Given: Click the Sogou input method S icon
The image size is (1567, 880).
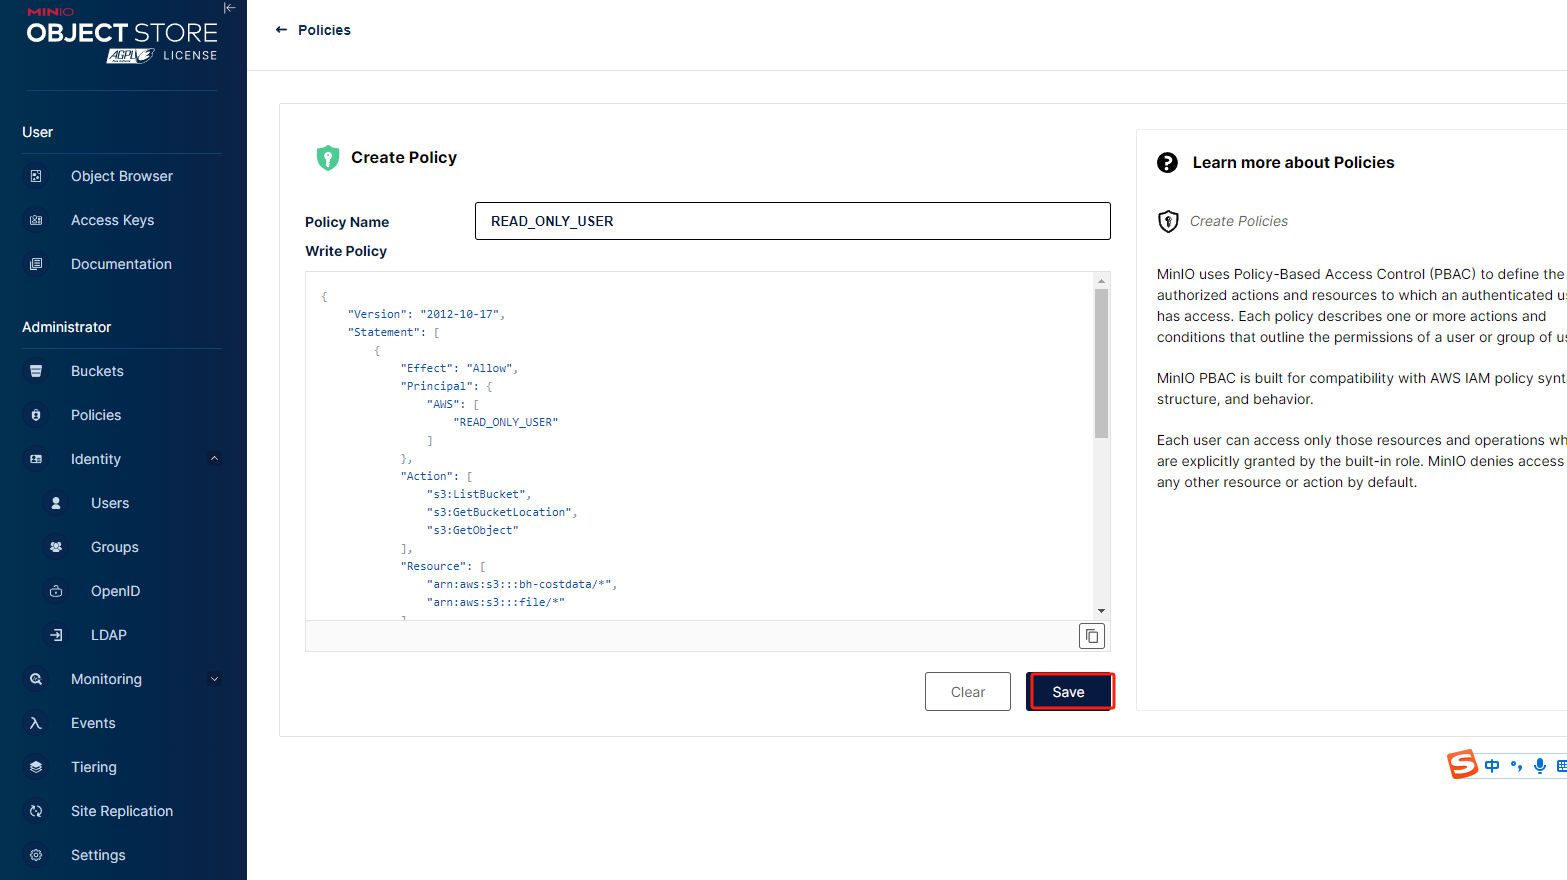Looking at the screenshot, I should [x=1462, y=764].
